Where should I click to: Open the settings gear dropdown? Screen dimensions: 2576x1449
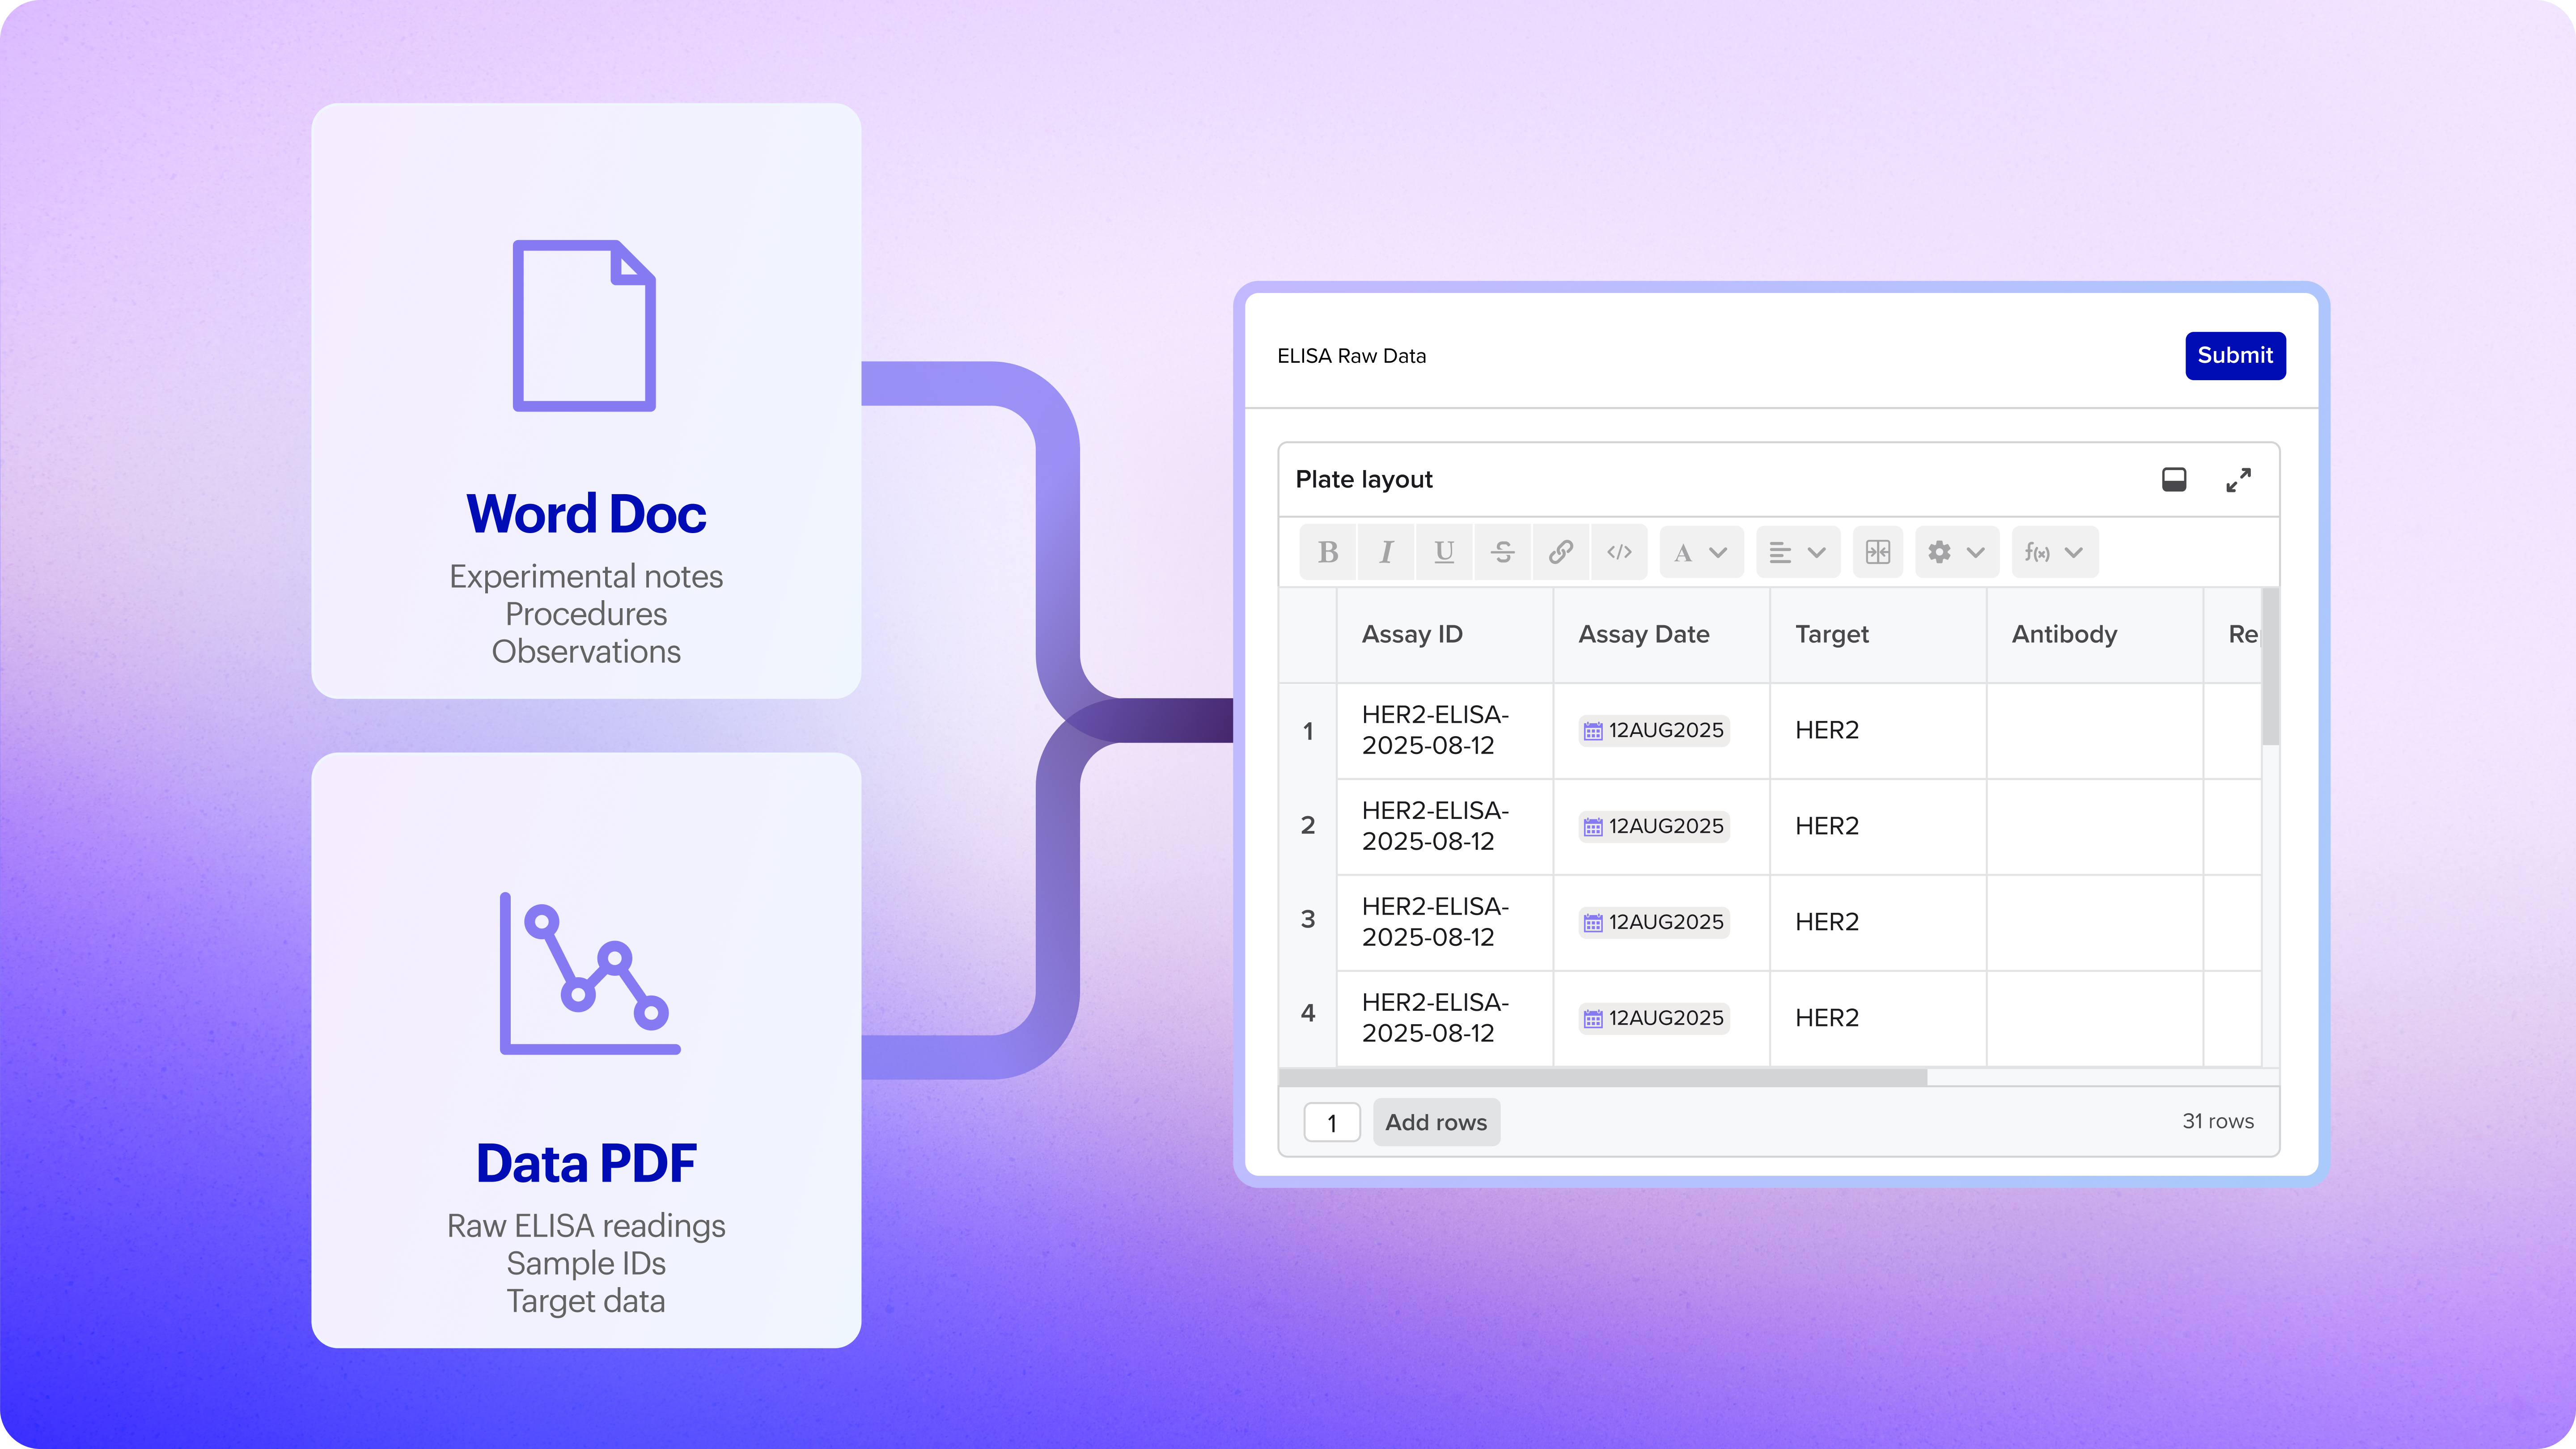pyautogui.click(x=1955, y=551)
